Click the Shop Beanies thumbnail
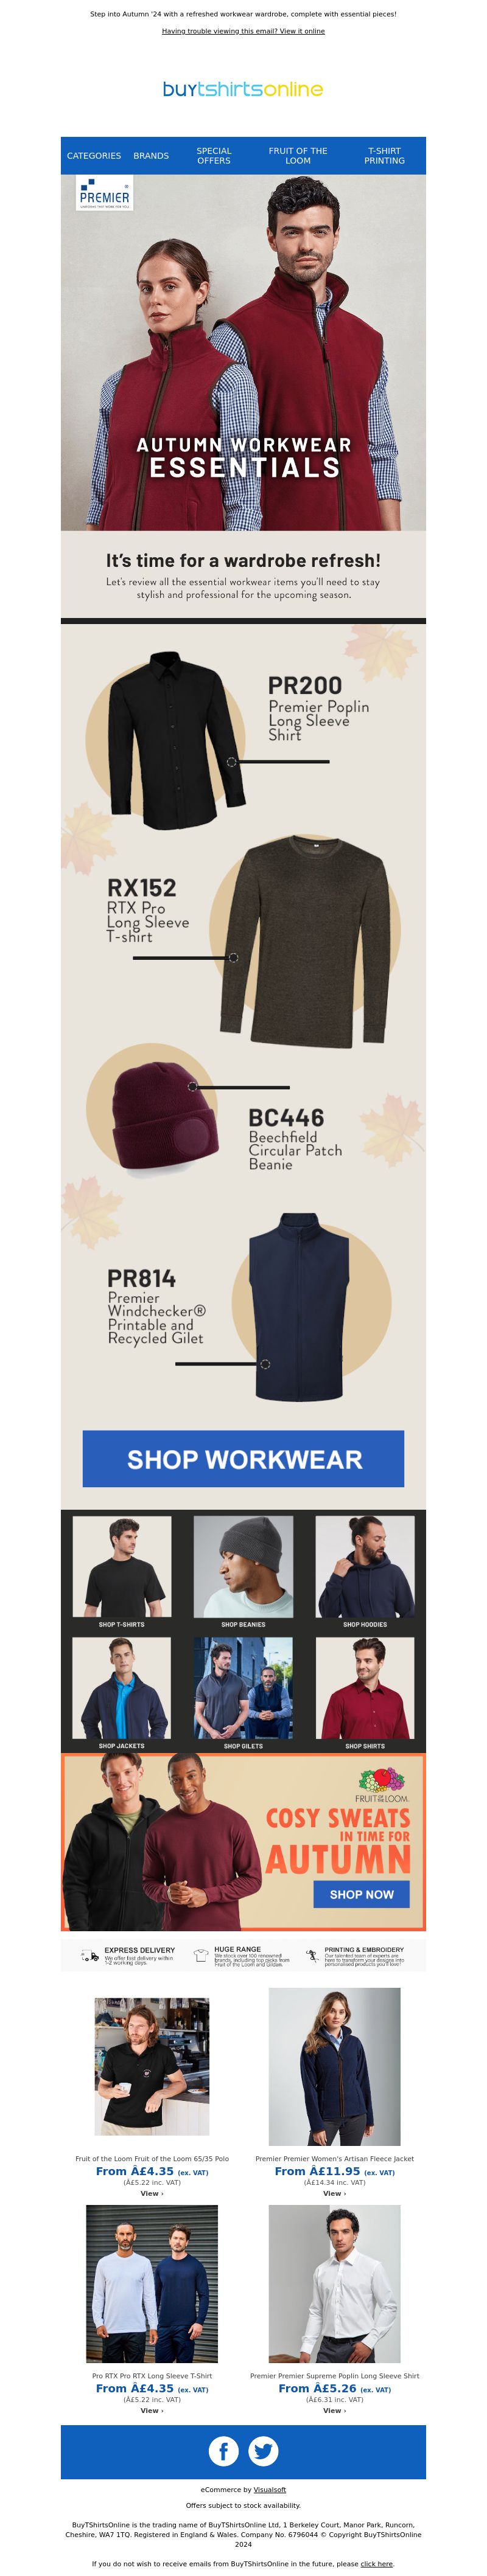The width and height of the screenshot is (487, 2576). click(243, 1572)
